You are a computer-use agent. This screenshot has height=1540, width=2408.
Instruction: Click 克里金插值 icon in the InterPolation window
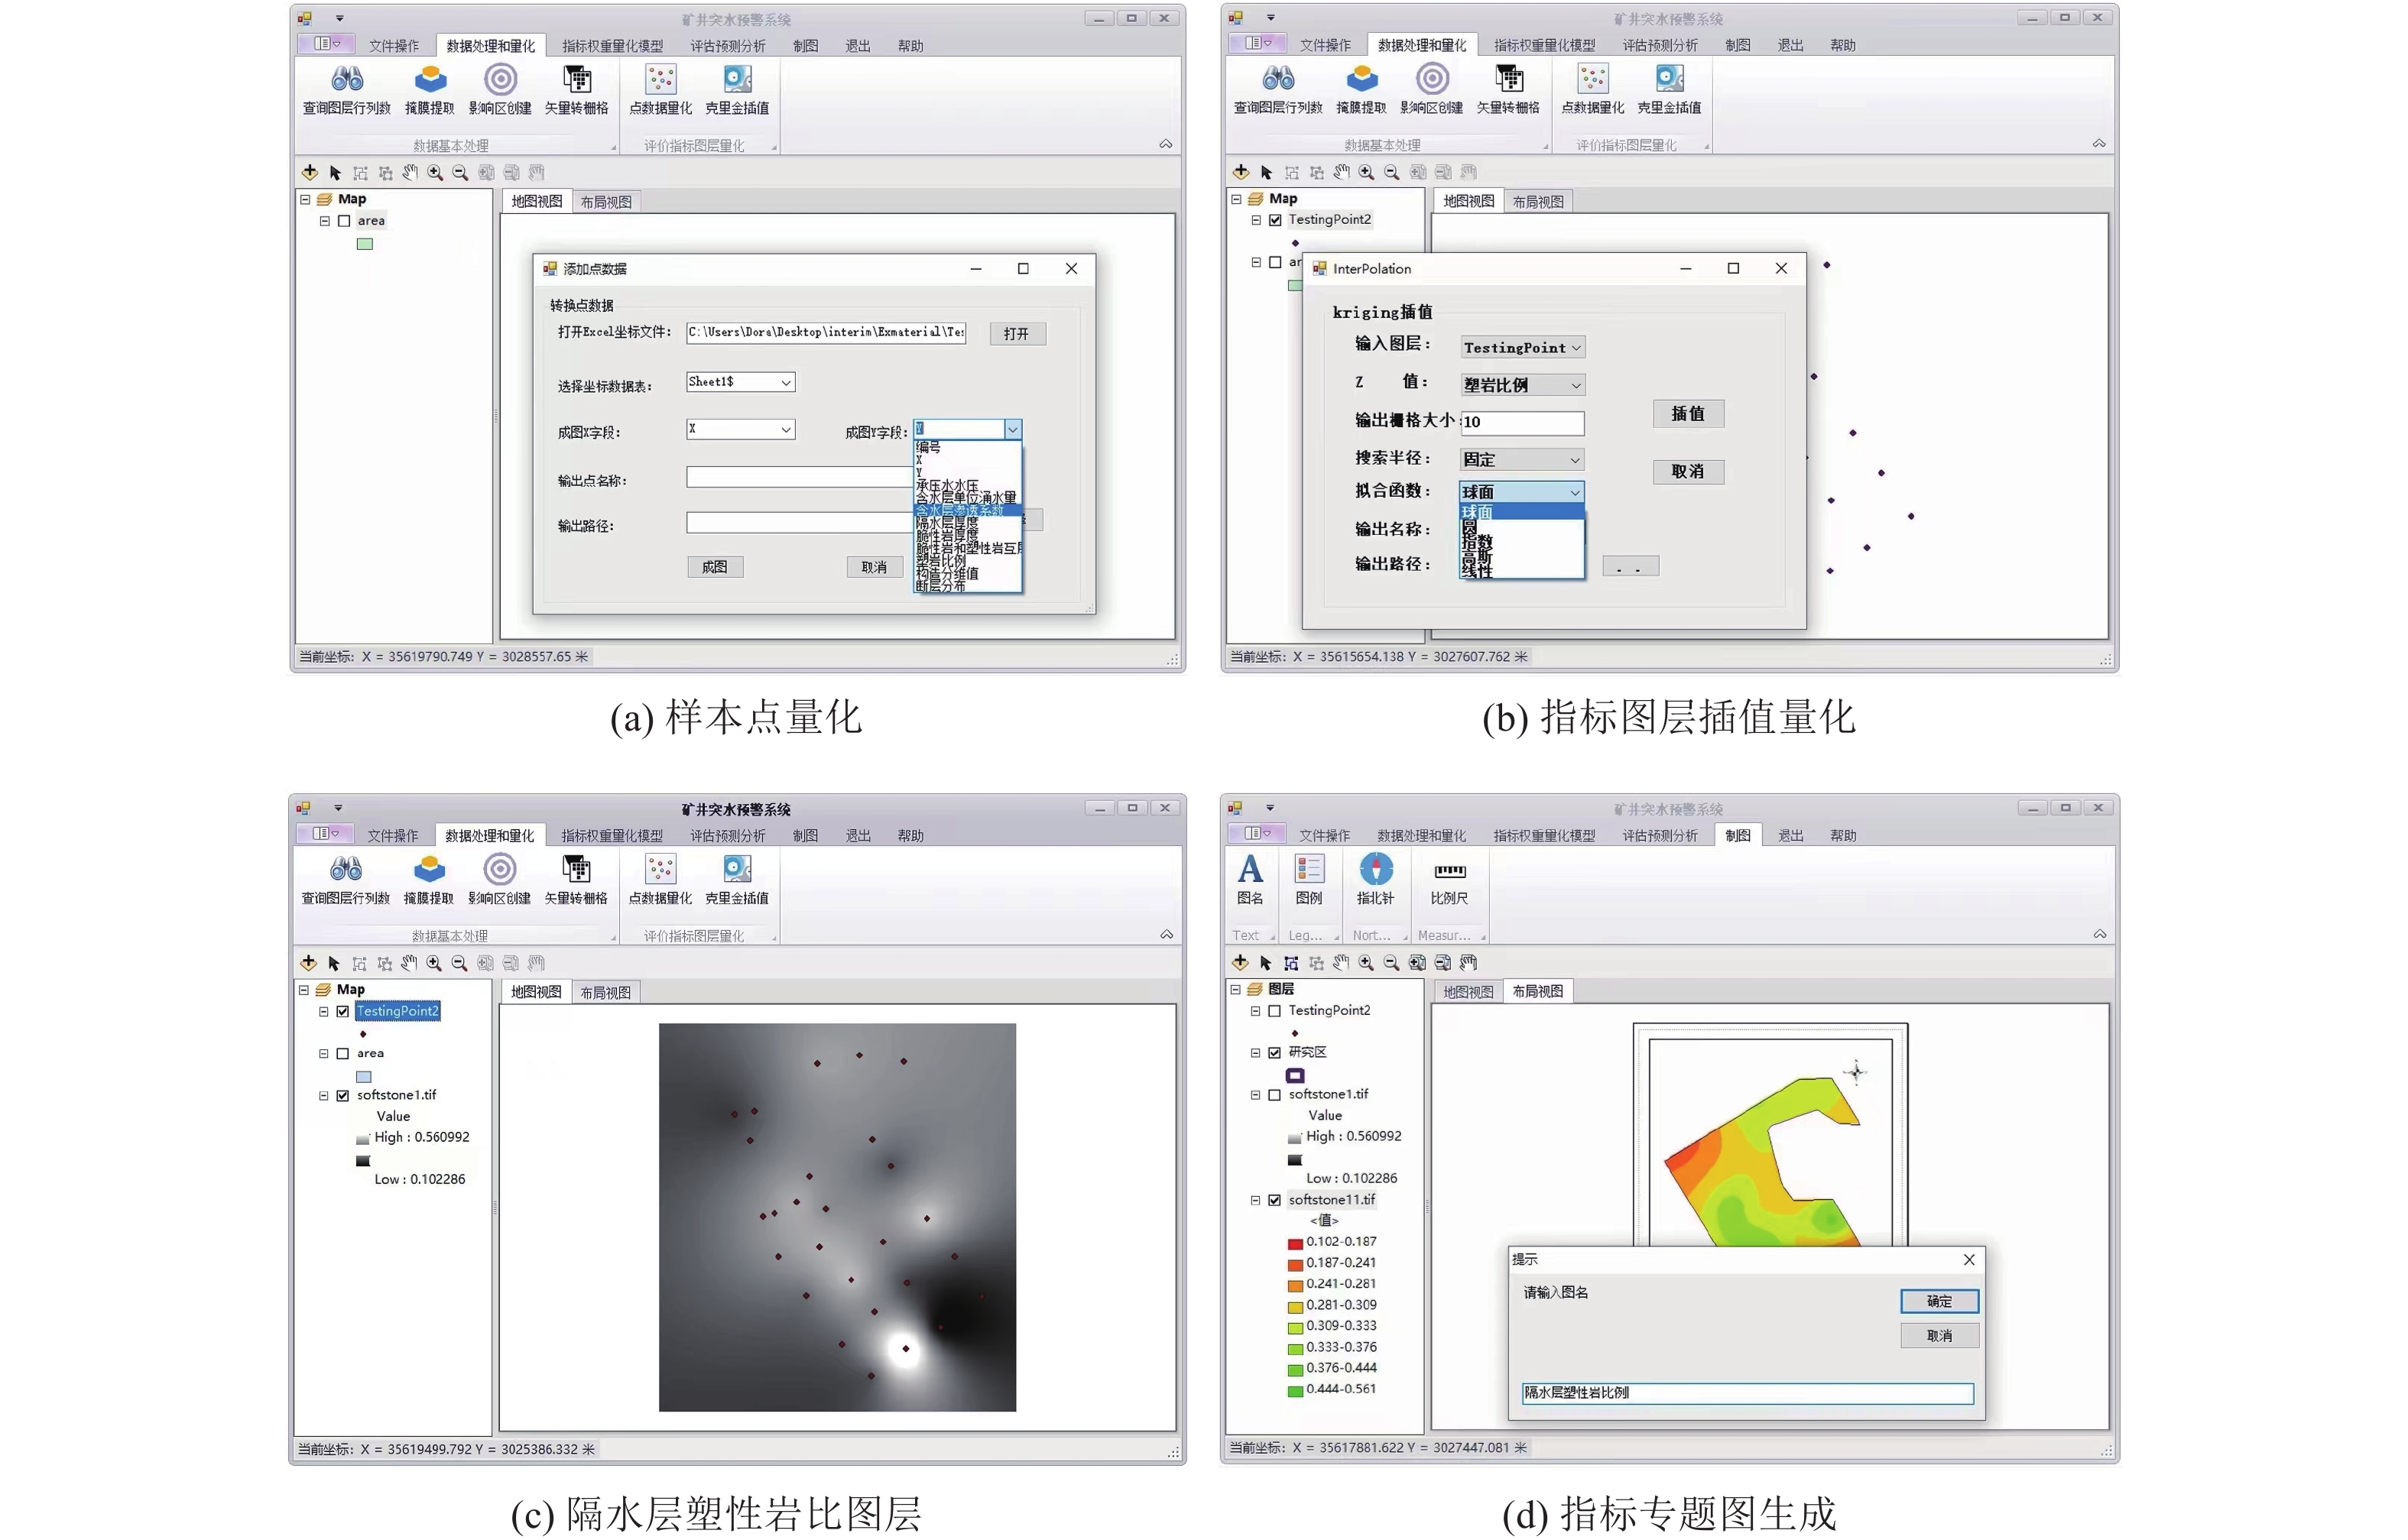(1669, 80)
